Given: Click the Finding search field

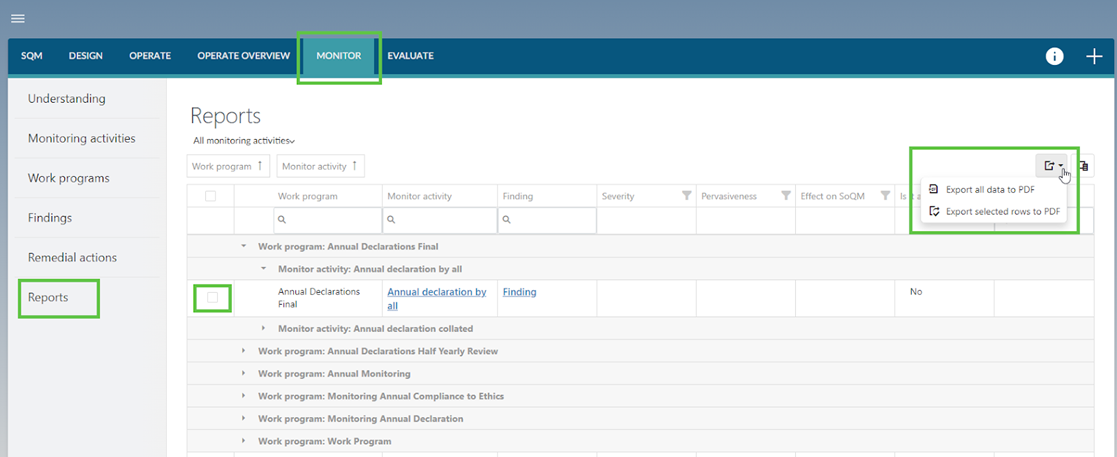Looking at the screenshot, I should tap(547, 221).
